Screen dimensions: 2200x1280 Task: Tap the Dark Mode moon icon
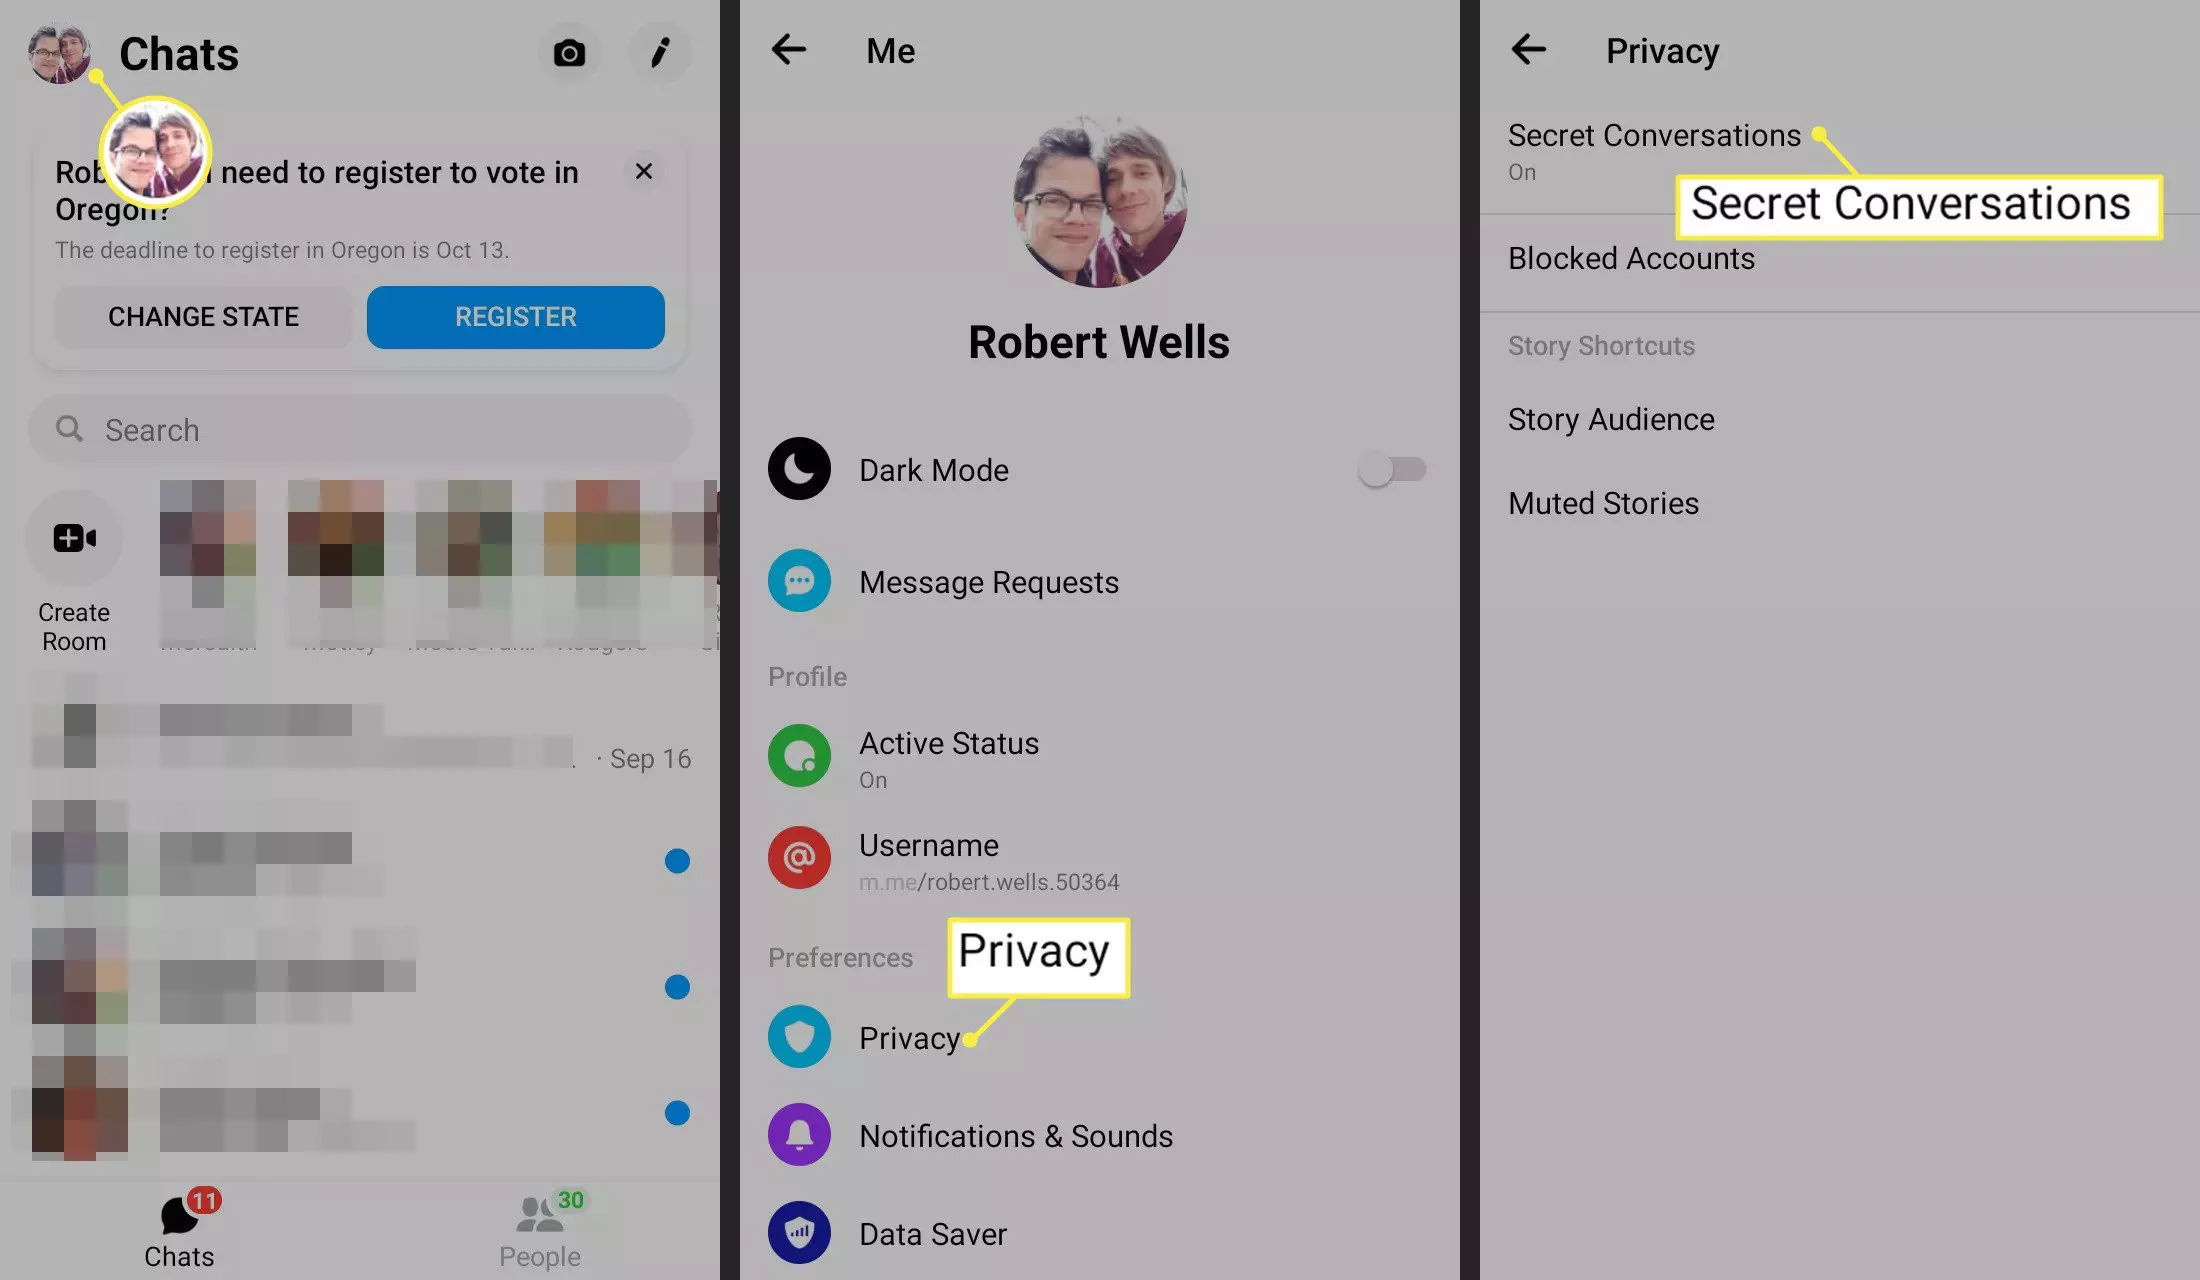click(798, 468)
